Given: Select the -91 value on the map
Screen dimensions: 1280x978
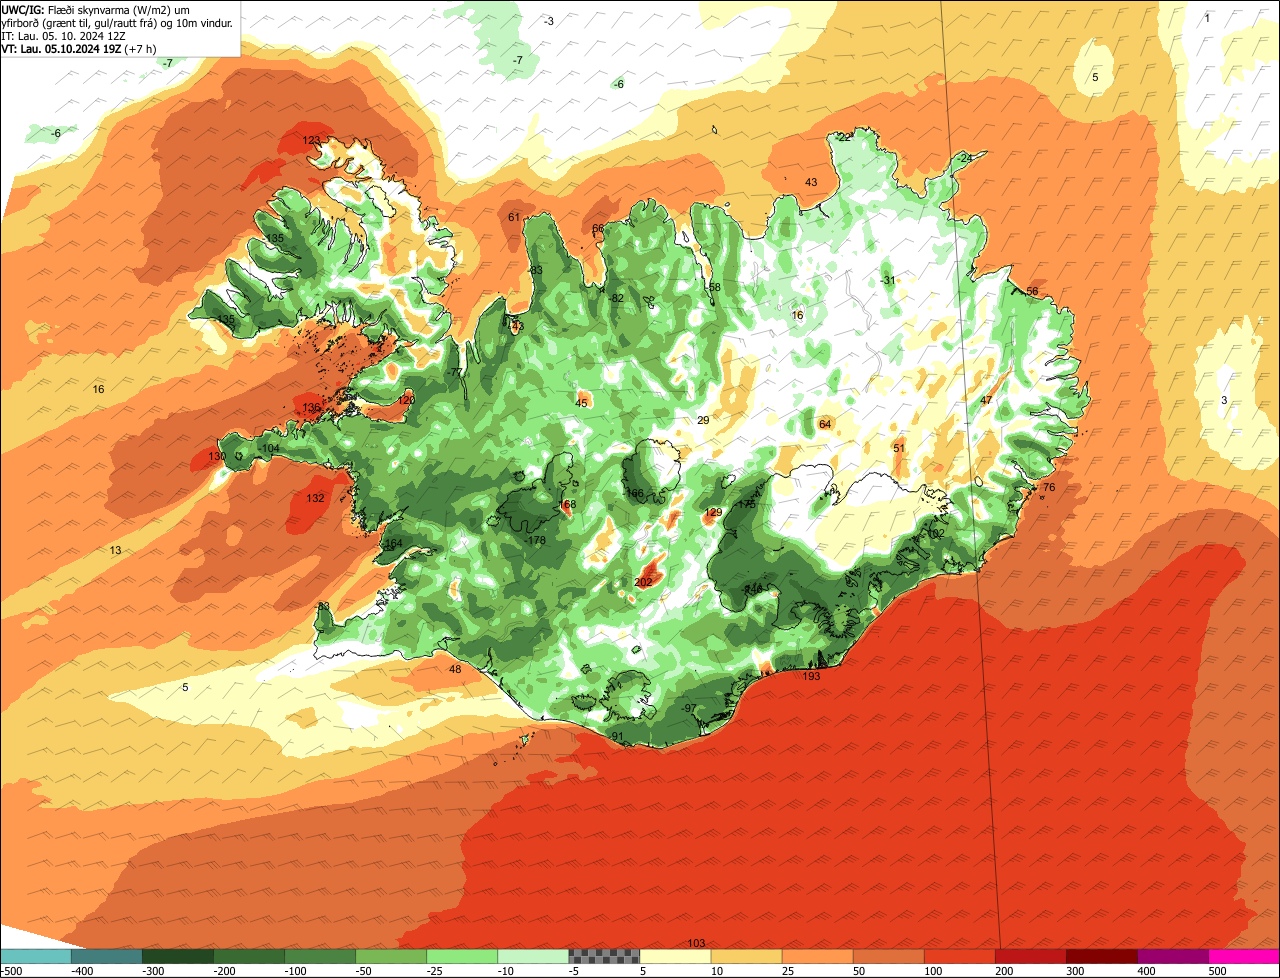Looking at the screenshot, I should (617, 737).
